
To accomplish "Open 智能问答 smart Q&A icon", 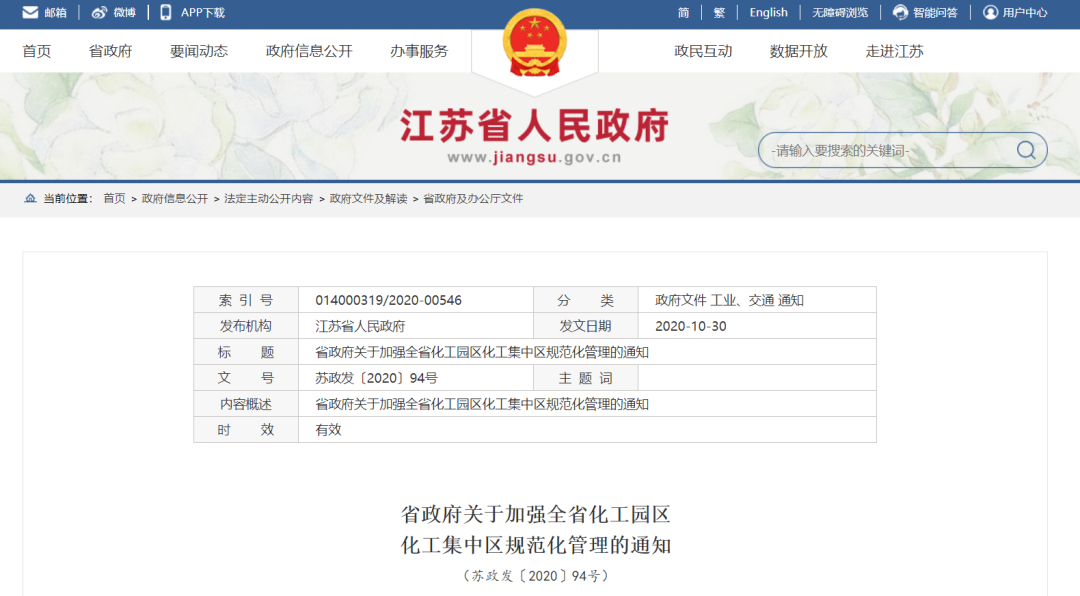I will click(x=896, y=13).
